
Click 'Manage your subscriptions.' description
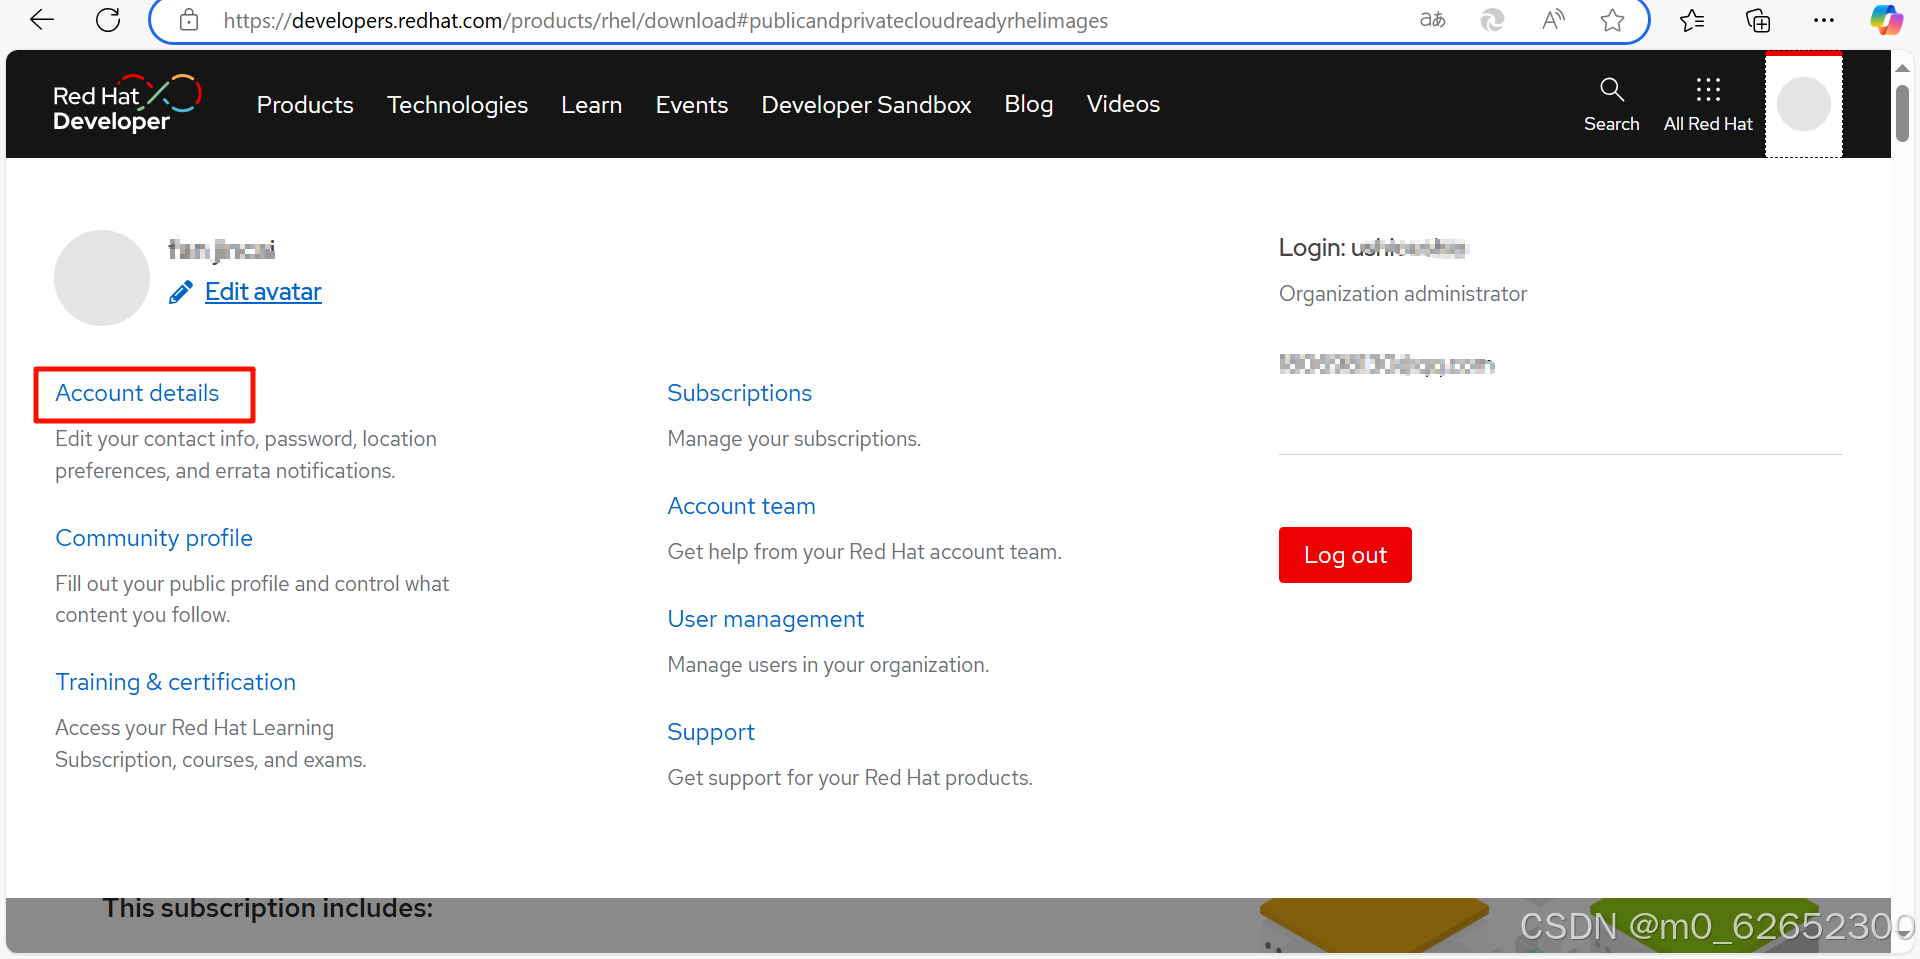pyautogui.click(x=794, y=439)
